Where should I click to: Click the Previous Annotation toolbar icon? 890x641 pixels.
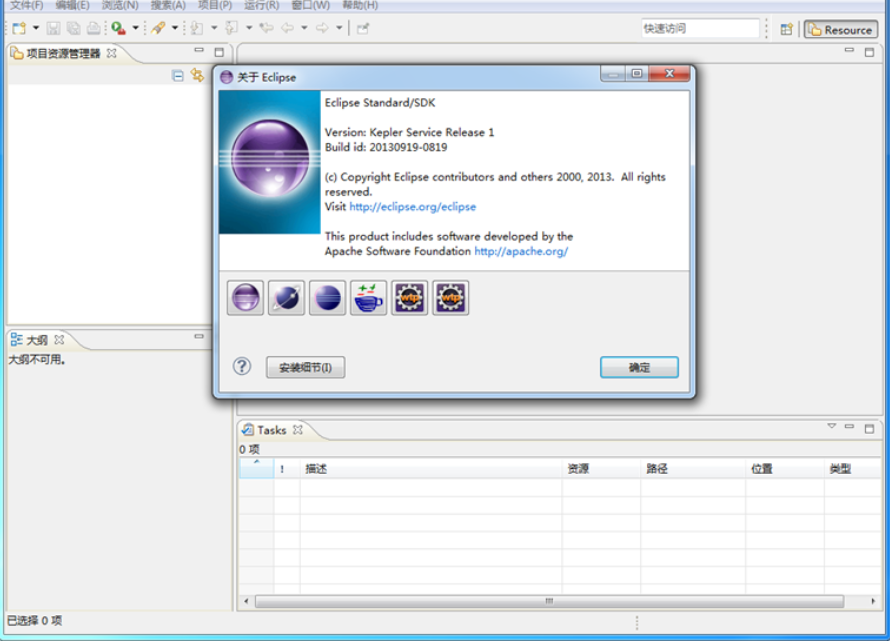(232, 28)
